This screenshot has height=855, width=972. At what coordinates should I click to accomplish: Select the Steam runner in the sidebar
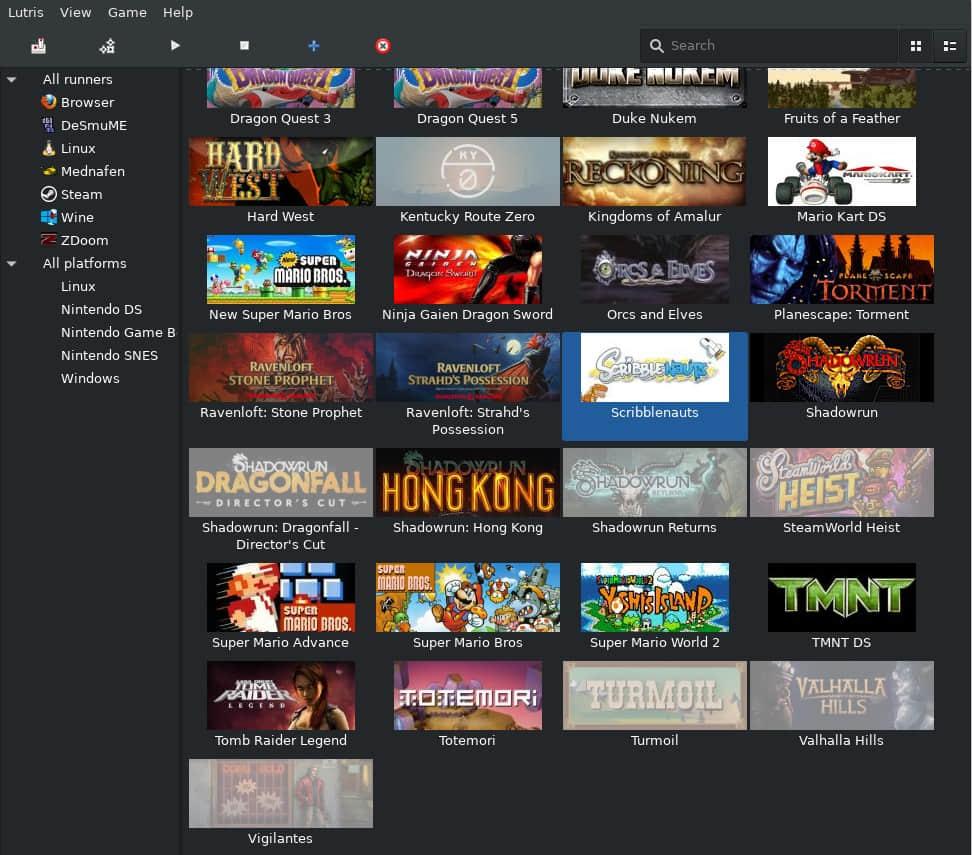[x=81, y=194]
